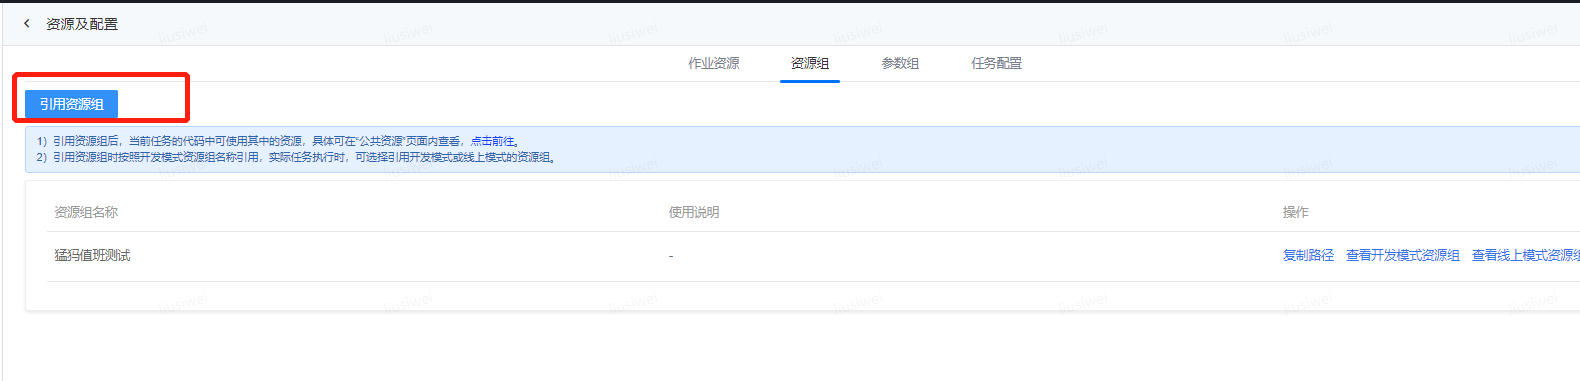
Task: Click the first notice line about 公共资源
Action: point(278,141)
